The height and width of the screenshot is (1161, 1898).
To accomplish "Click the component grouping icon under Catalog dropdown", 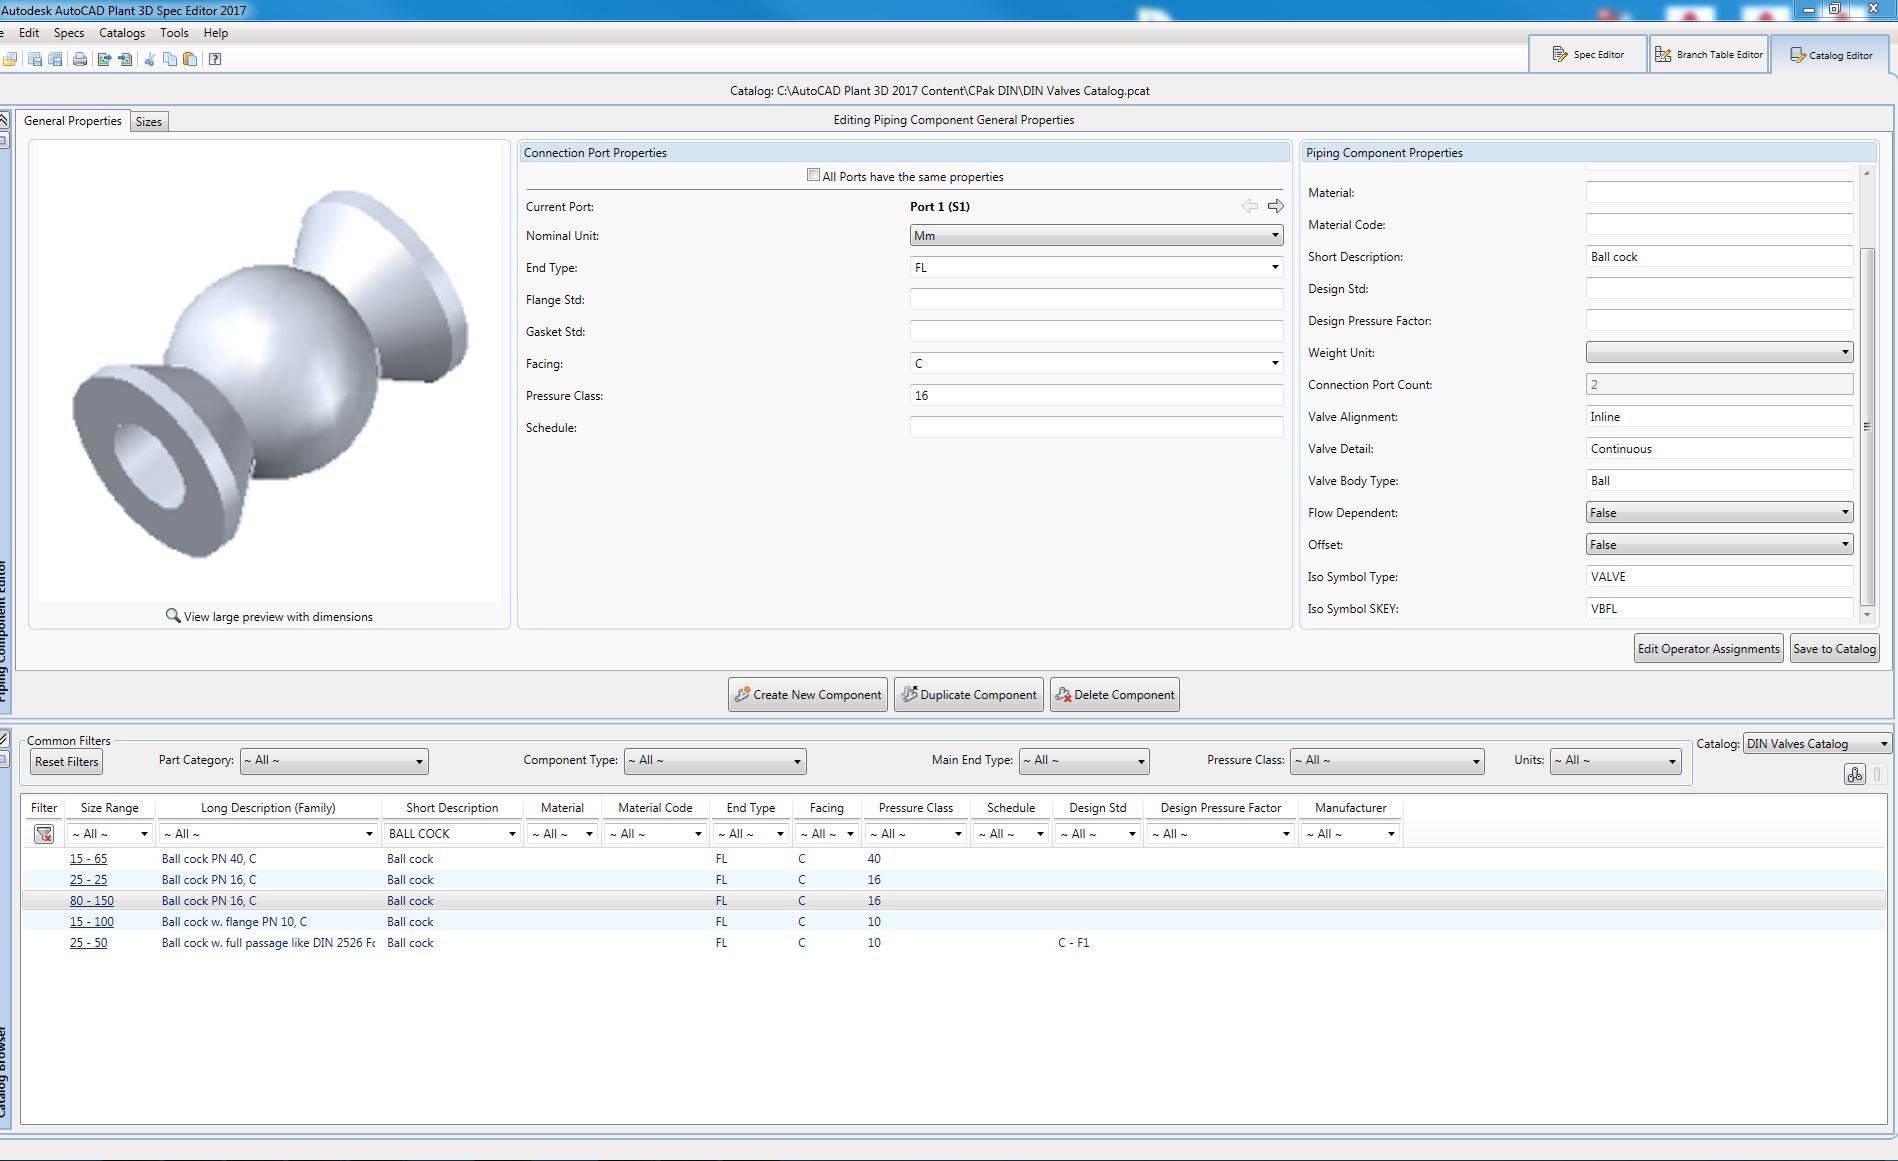I will pos(1855,774).
